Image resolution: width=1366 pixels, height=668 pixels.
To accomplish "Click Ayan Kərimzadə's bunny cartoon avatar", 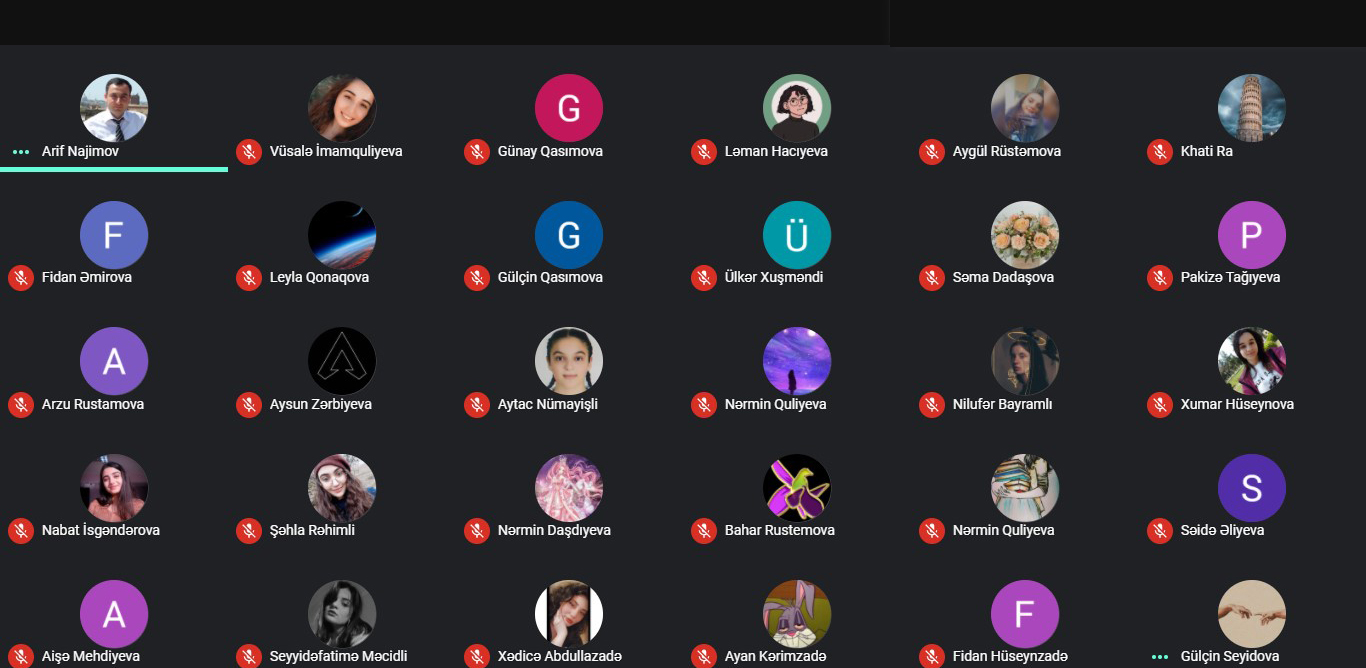I will [x=797, y=614].
